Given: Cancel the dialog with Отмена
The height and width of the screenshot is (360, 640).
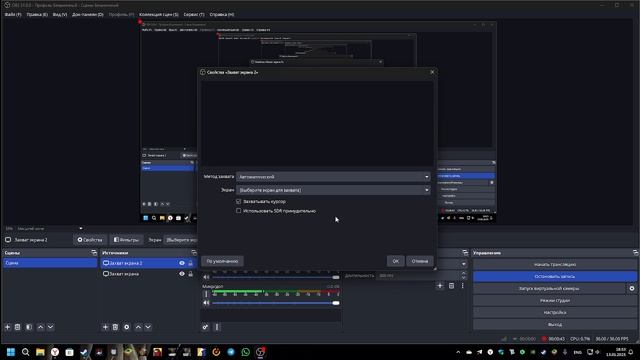Looking at the screenshot, I should 420,261.
